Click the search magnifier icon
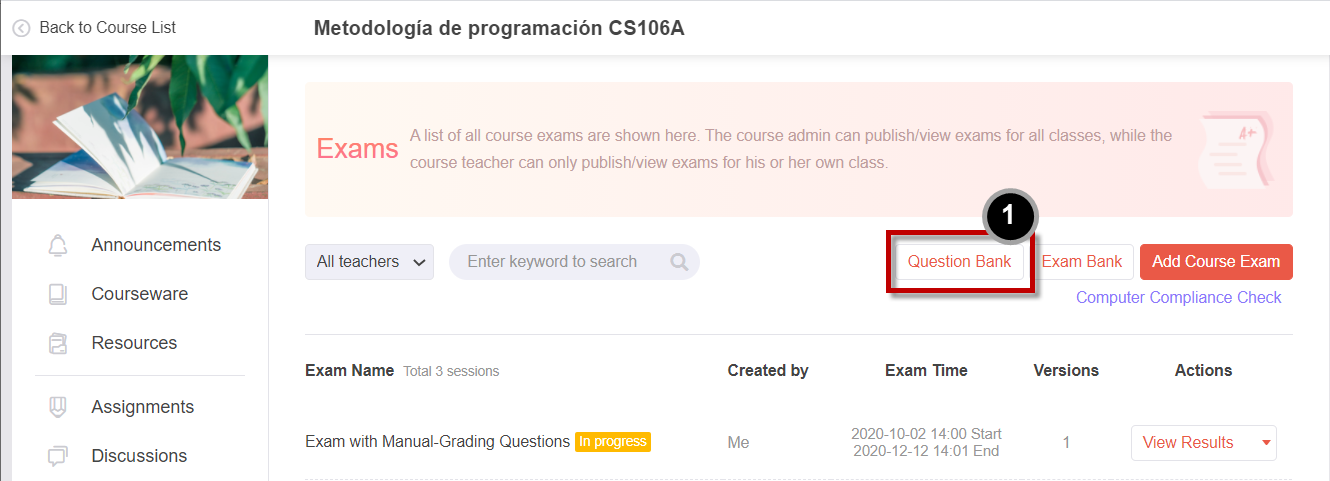 point(679,262)
